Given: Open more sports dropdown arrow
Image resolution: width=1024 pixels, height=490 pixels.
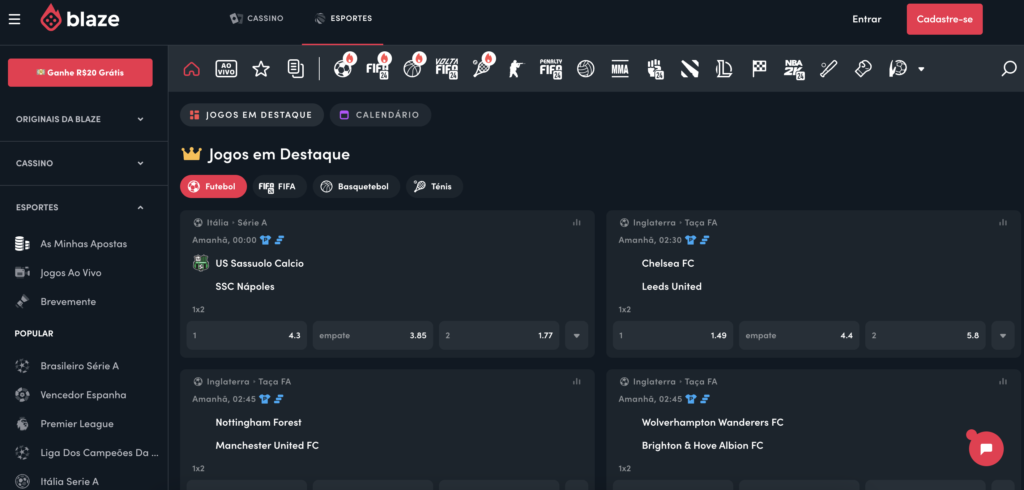Looking at the screenshot, I should 921,69.
